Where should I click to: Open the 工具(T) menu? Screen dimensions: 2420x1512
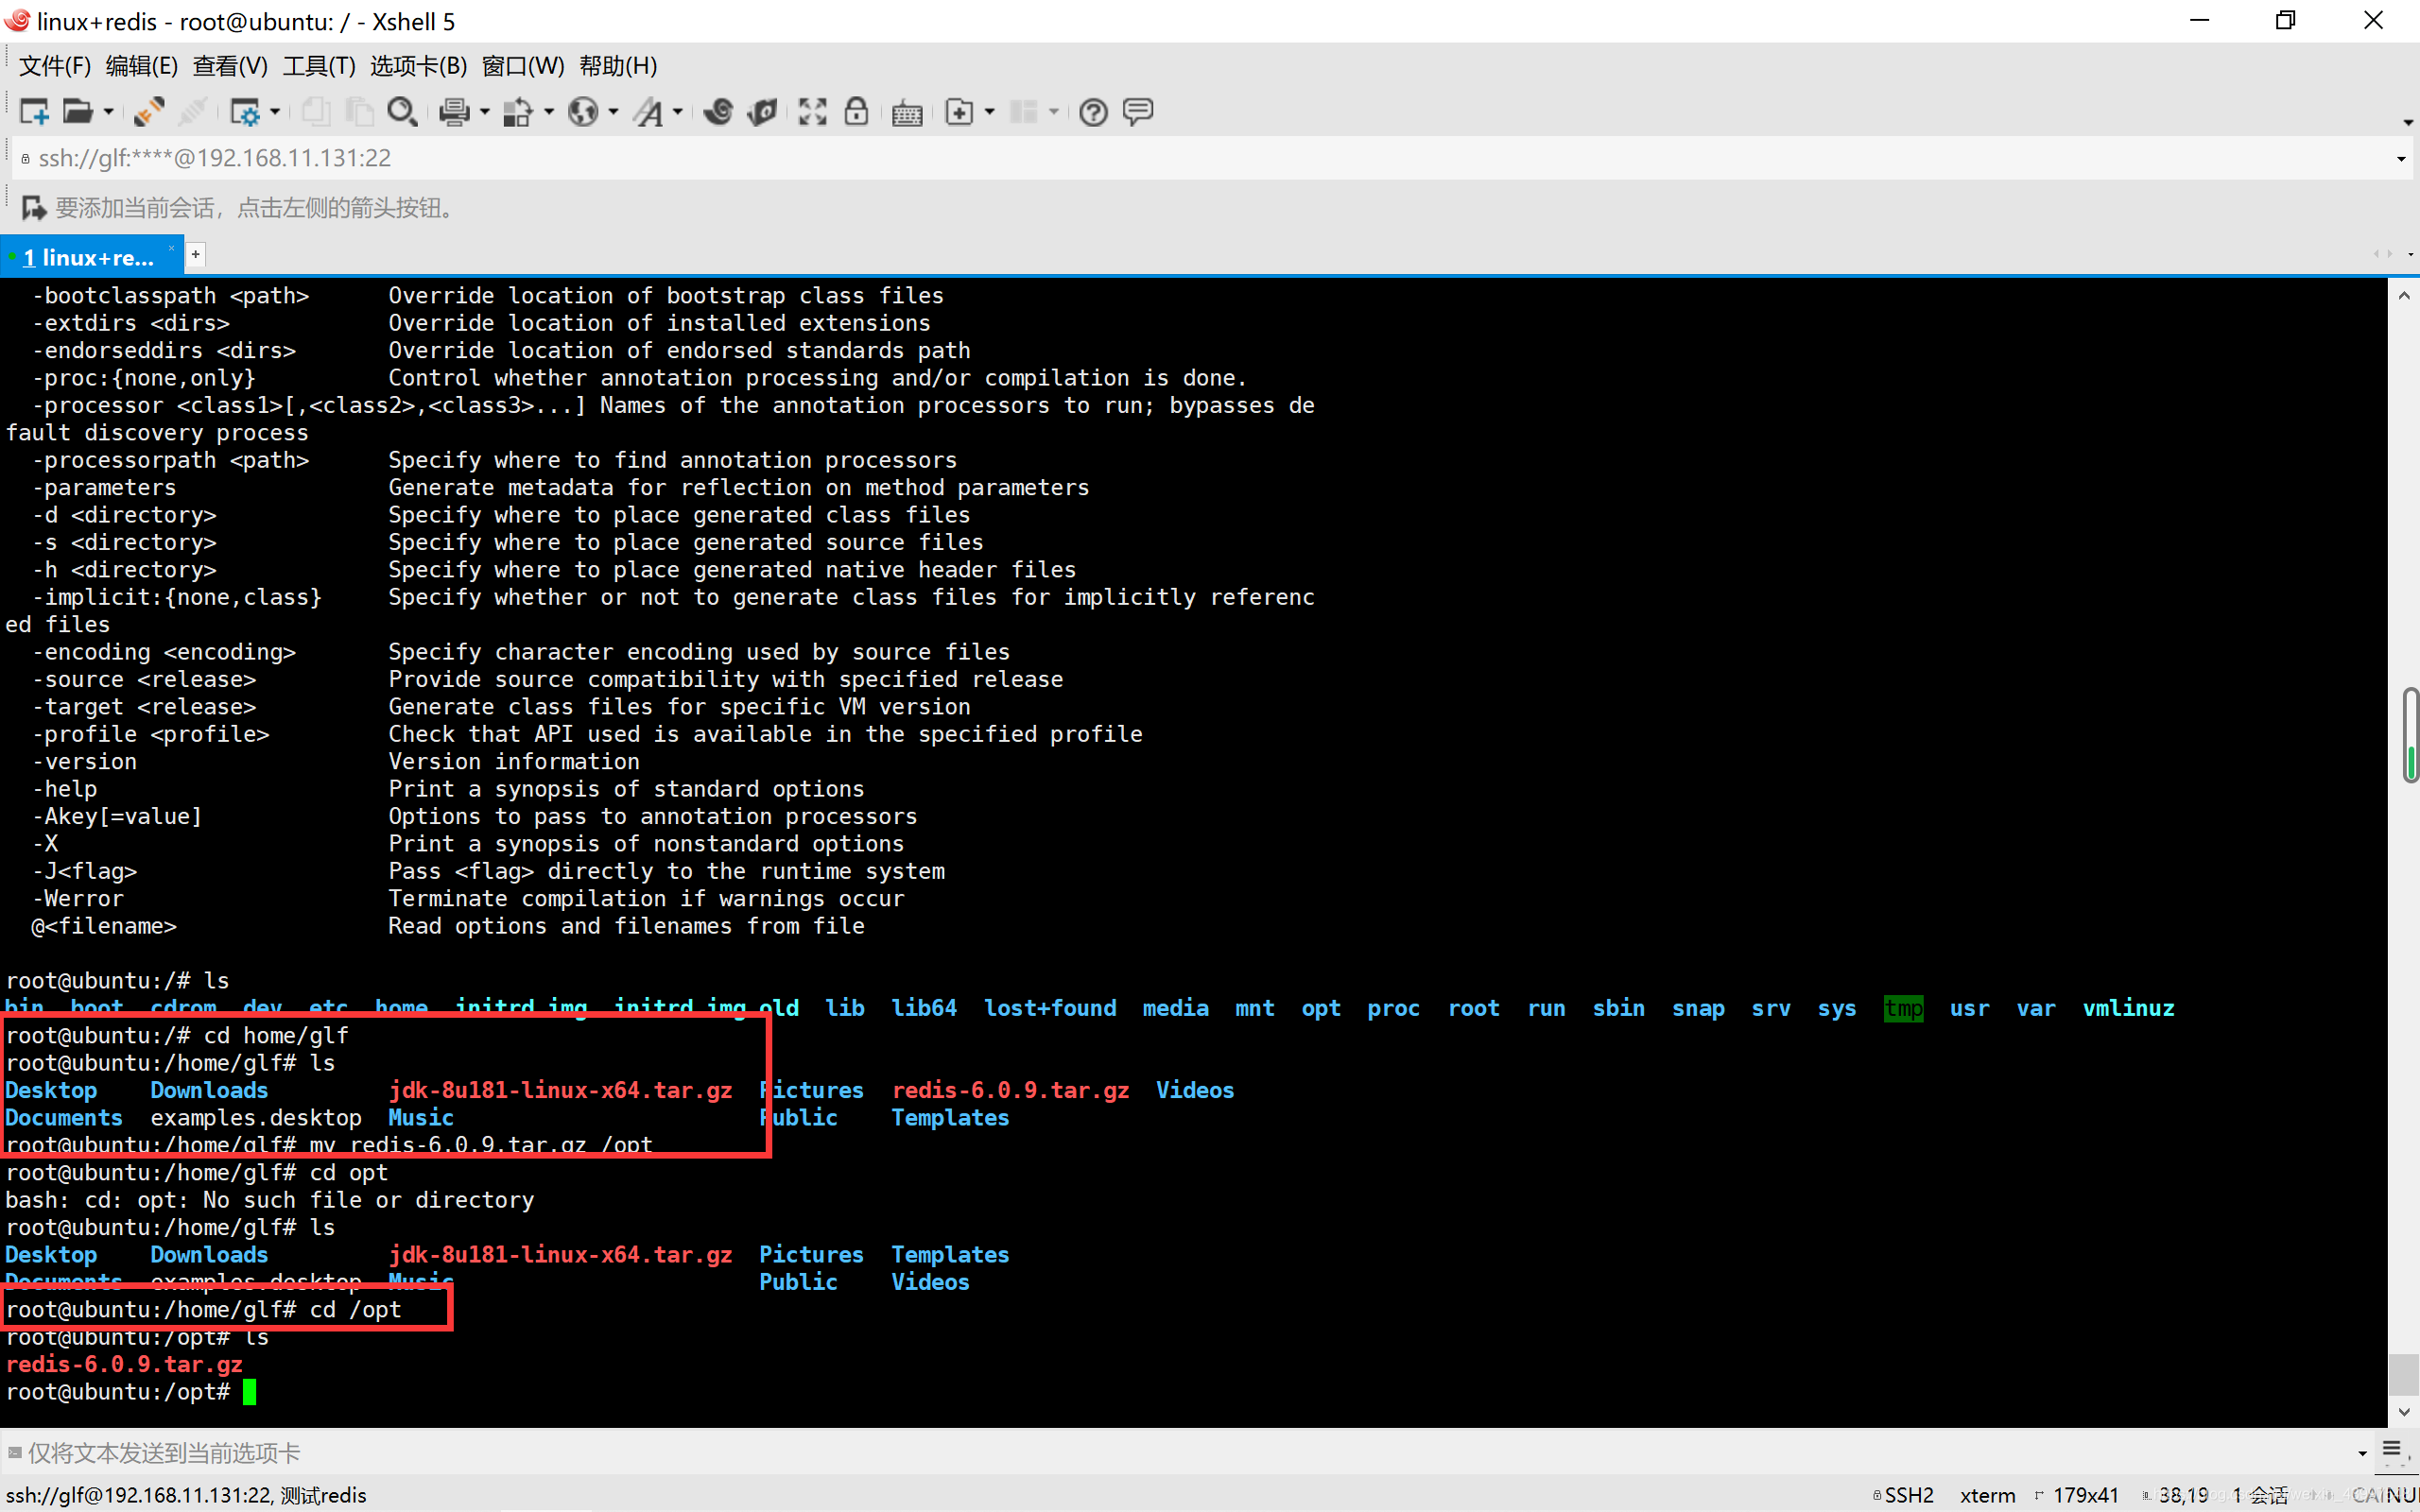(x=319, y=66)
